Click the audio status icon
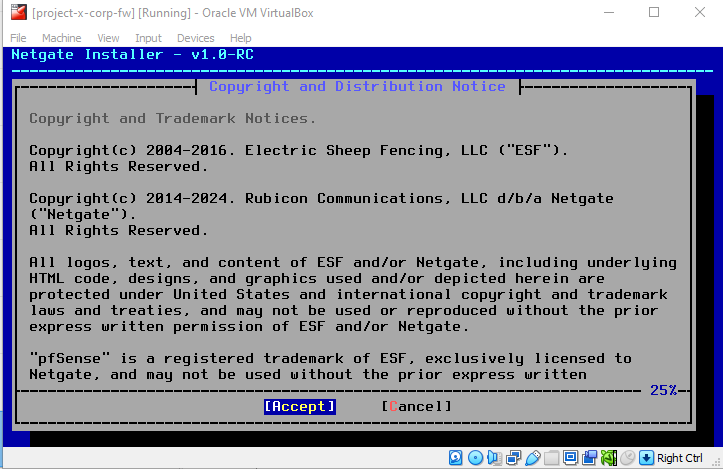Viewport: 723px width, 469px height. (x=494, y=458)
